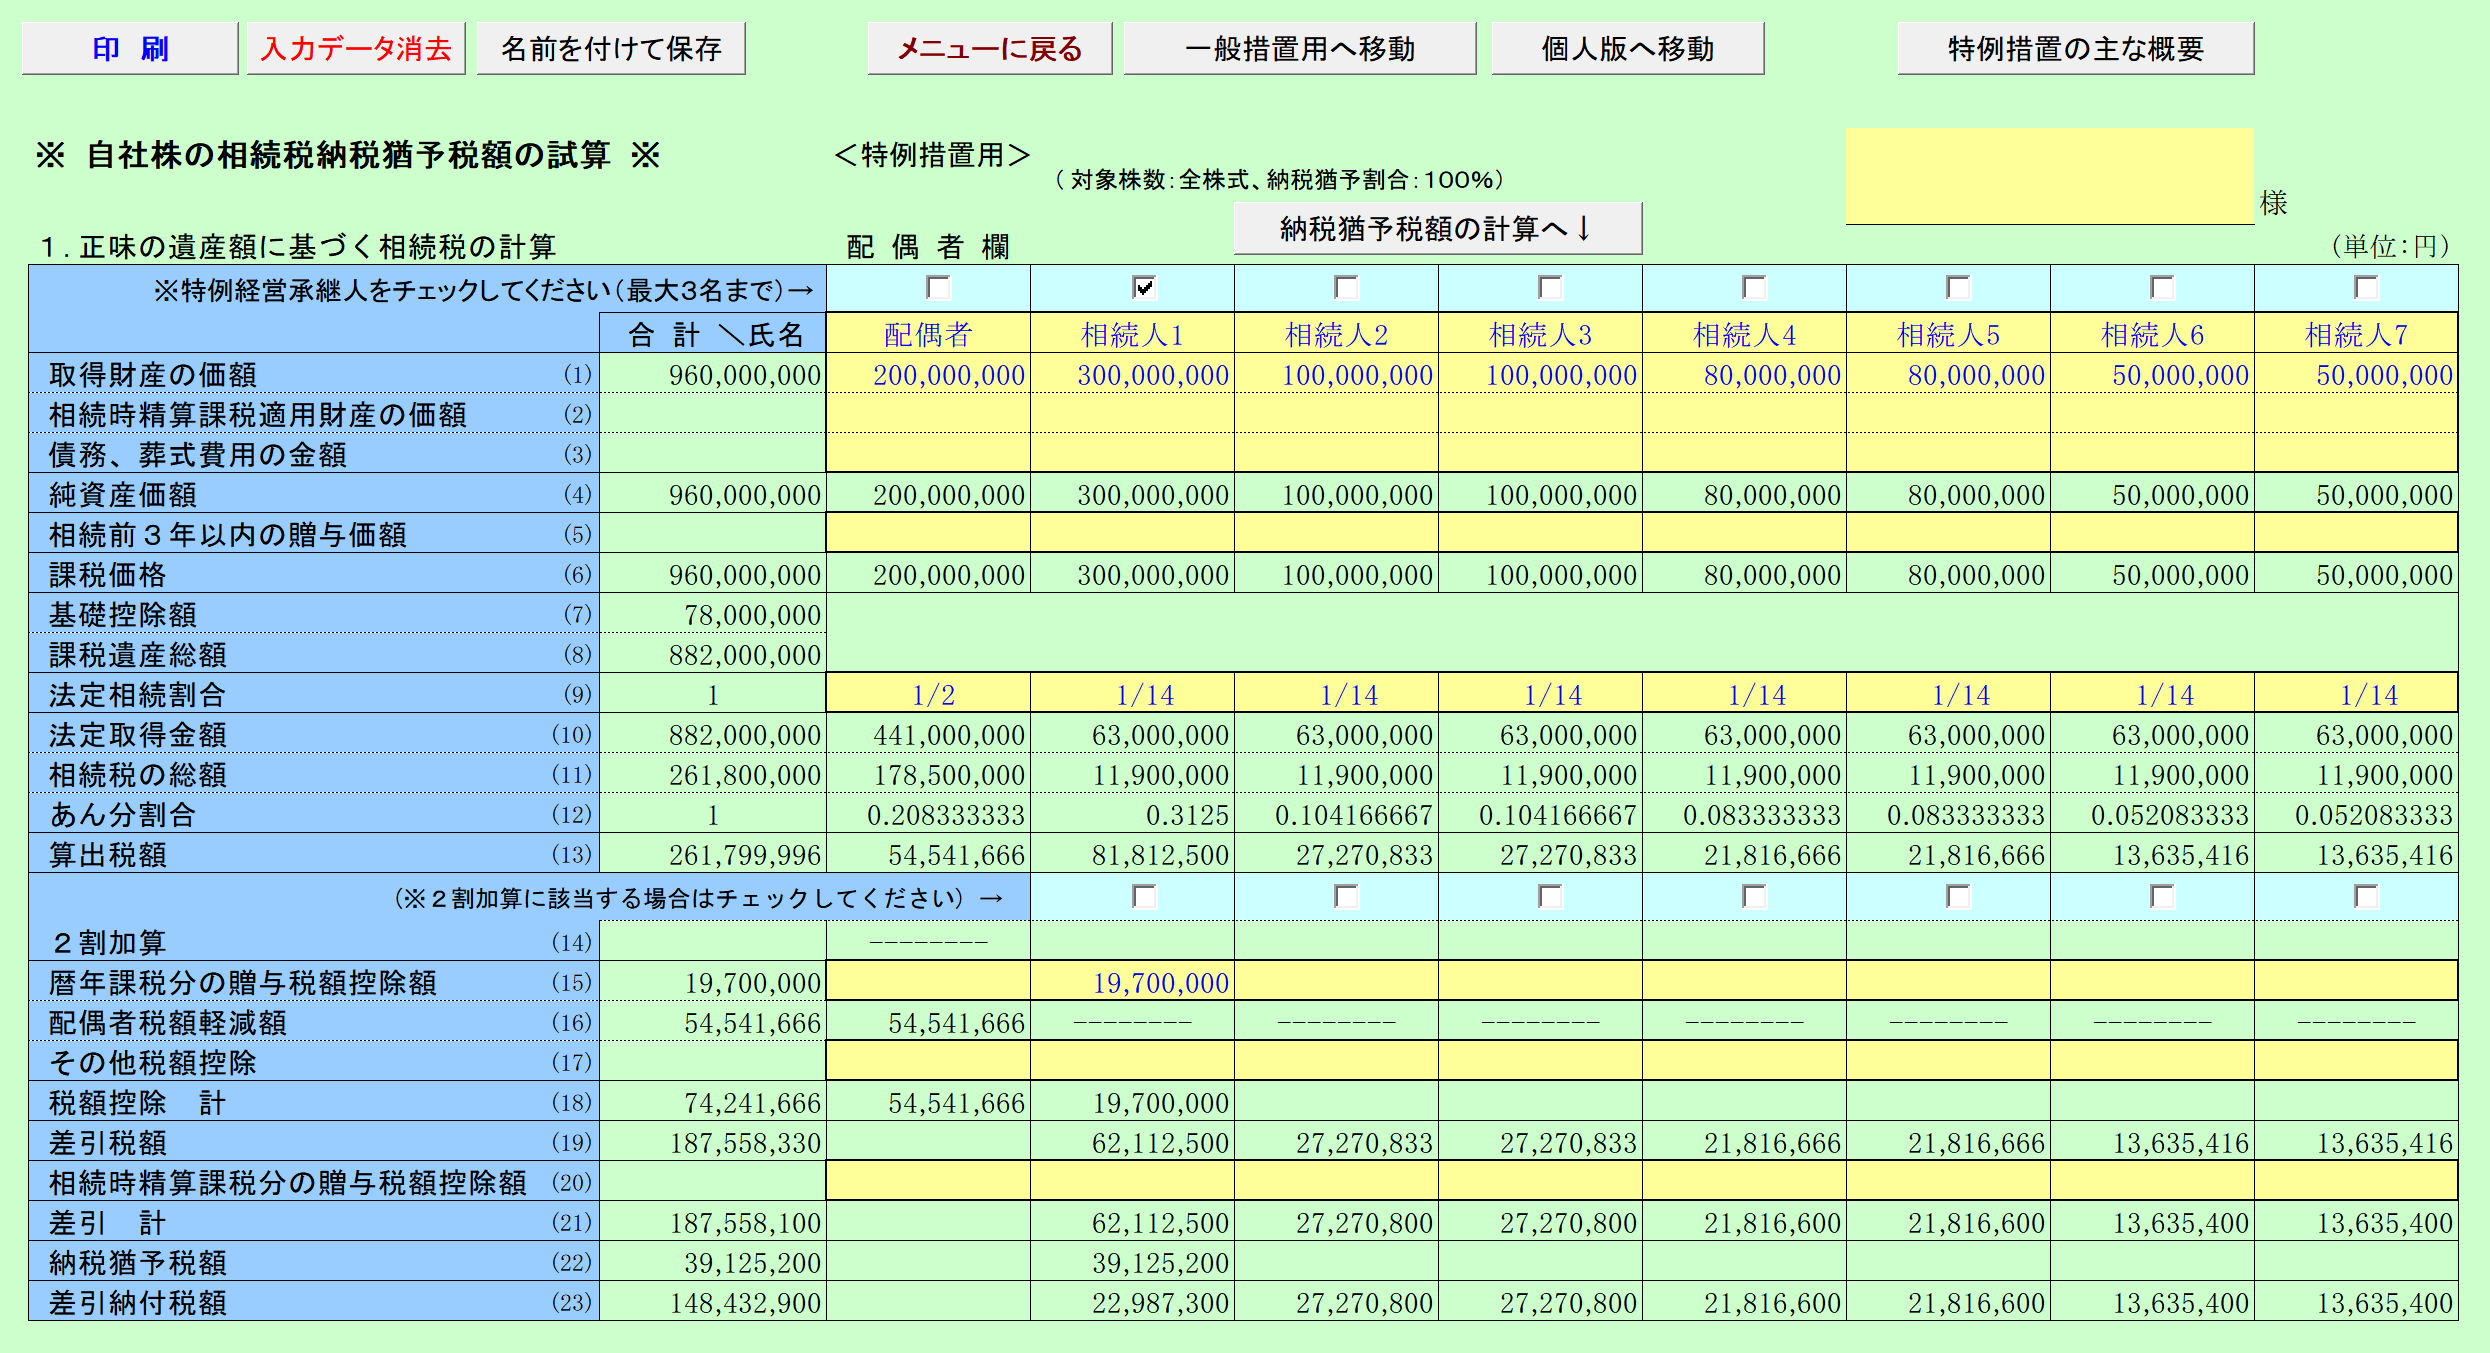Click 相続人1 暦年課税 value 19,700,000

(1132, 982)
